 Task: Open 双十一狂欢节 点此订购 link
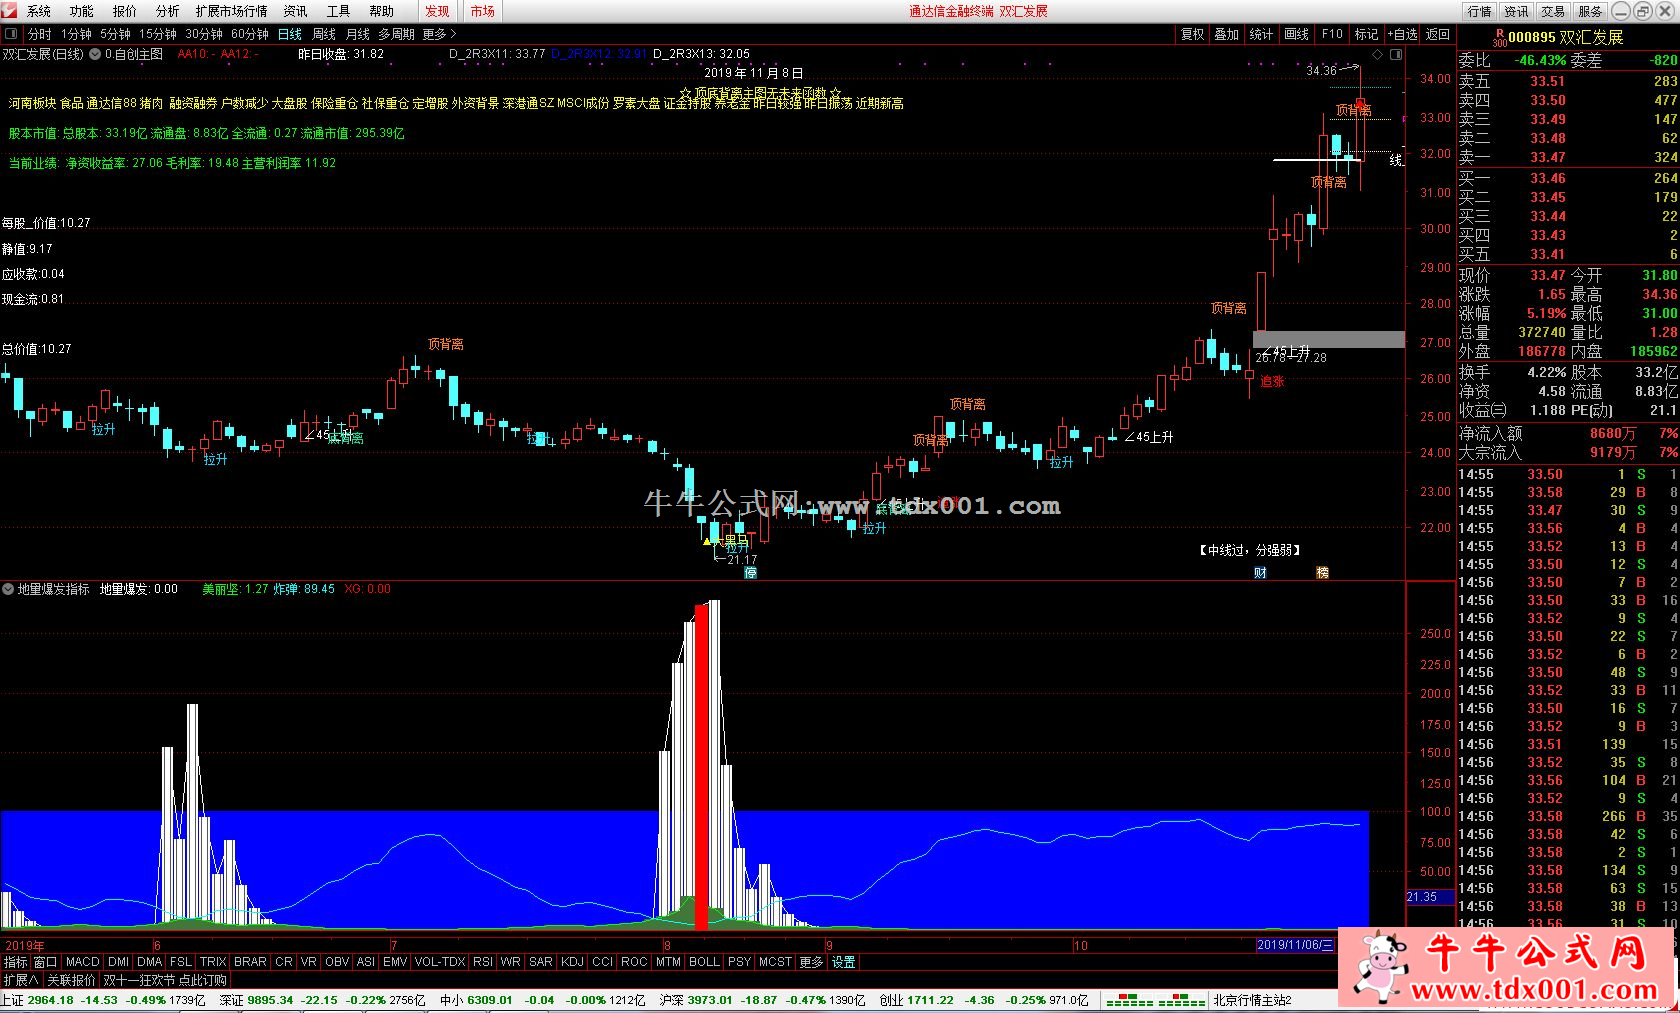click(x=165, y=980)
